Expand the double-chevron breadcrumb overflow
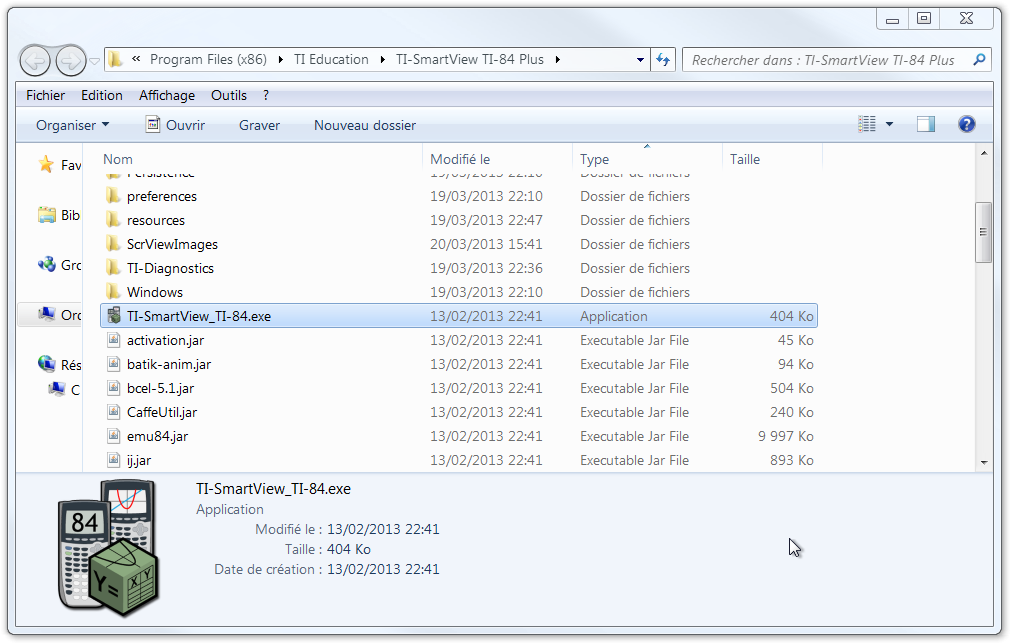Viewport: 1011px width, 644px height. point(136,59)
